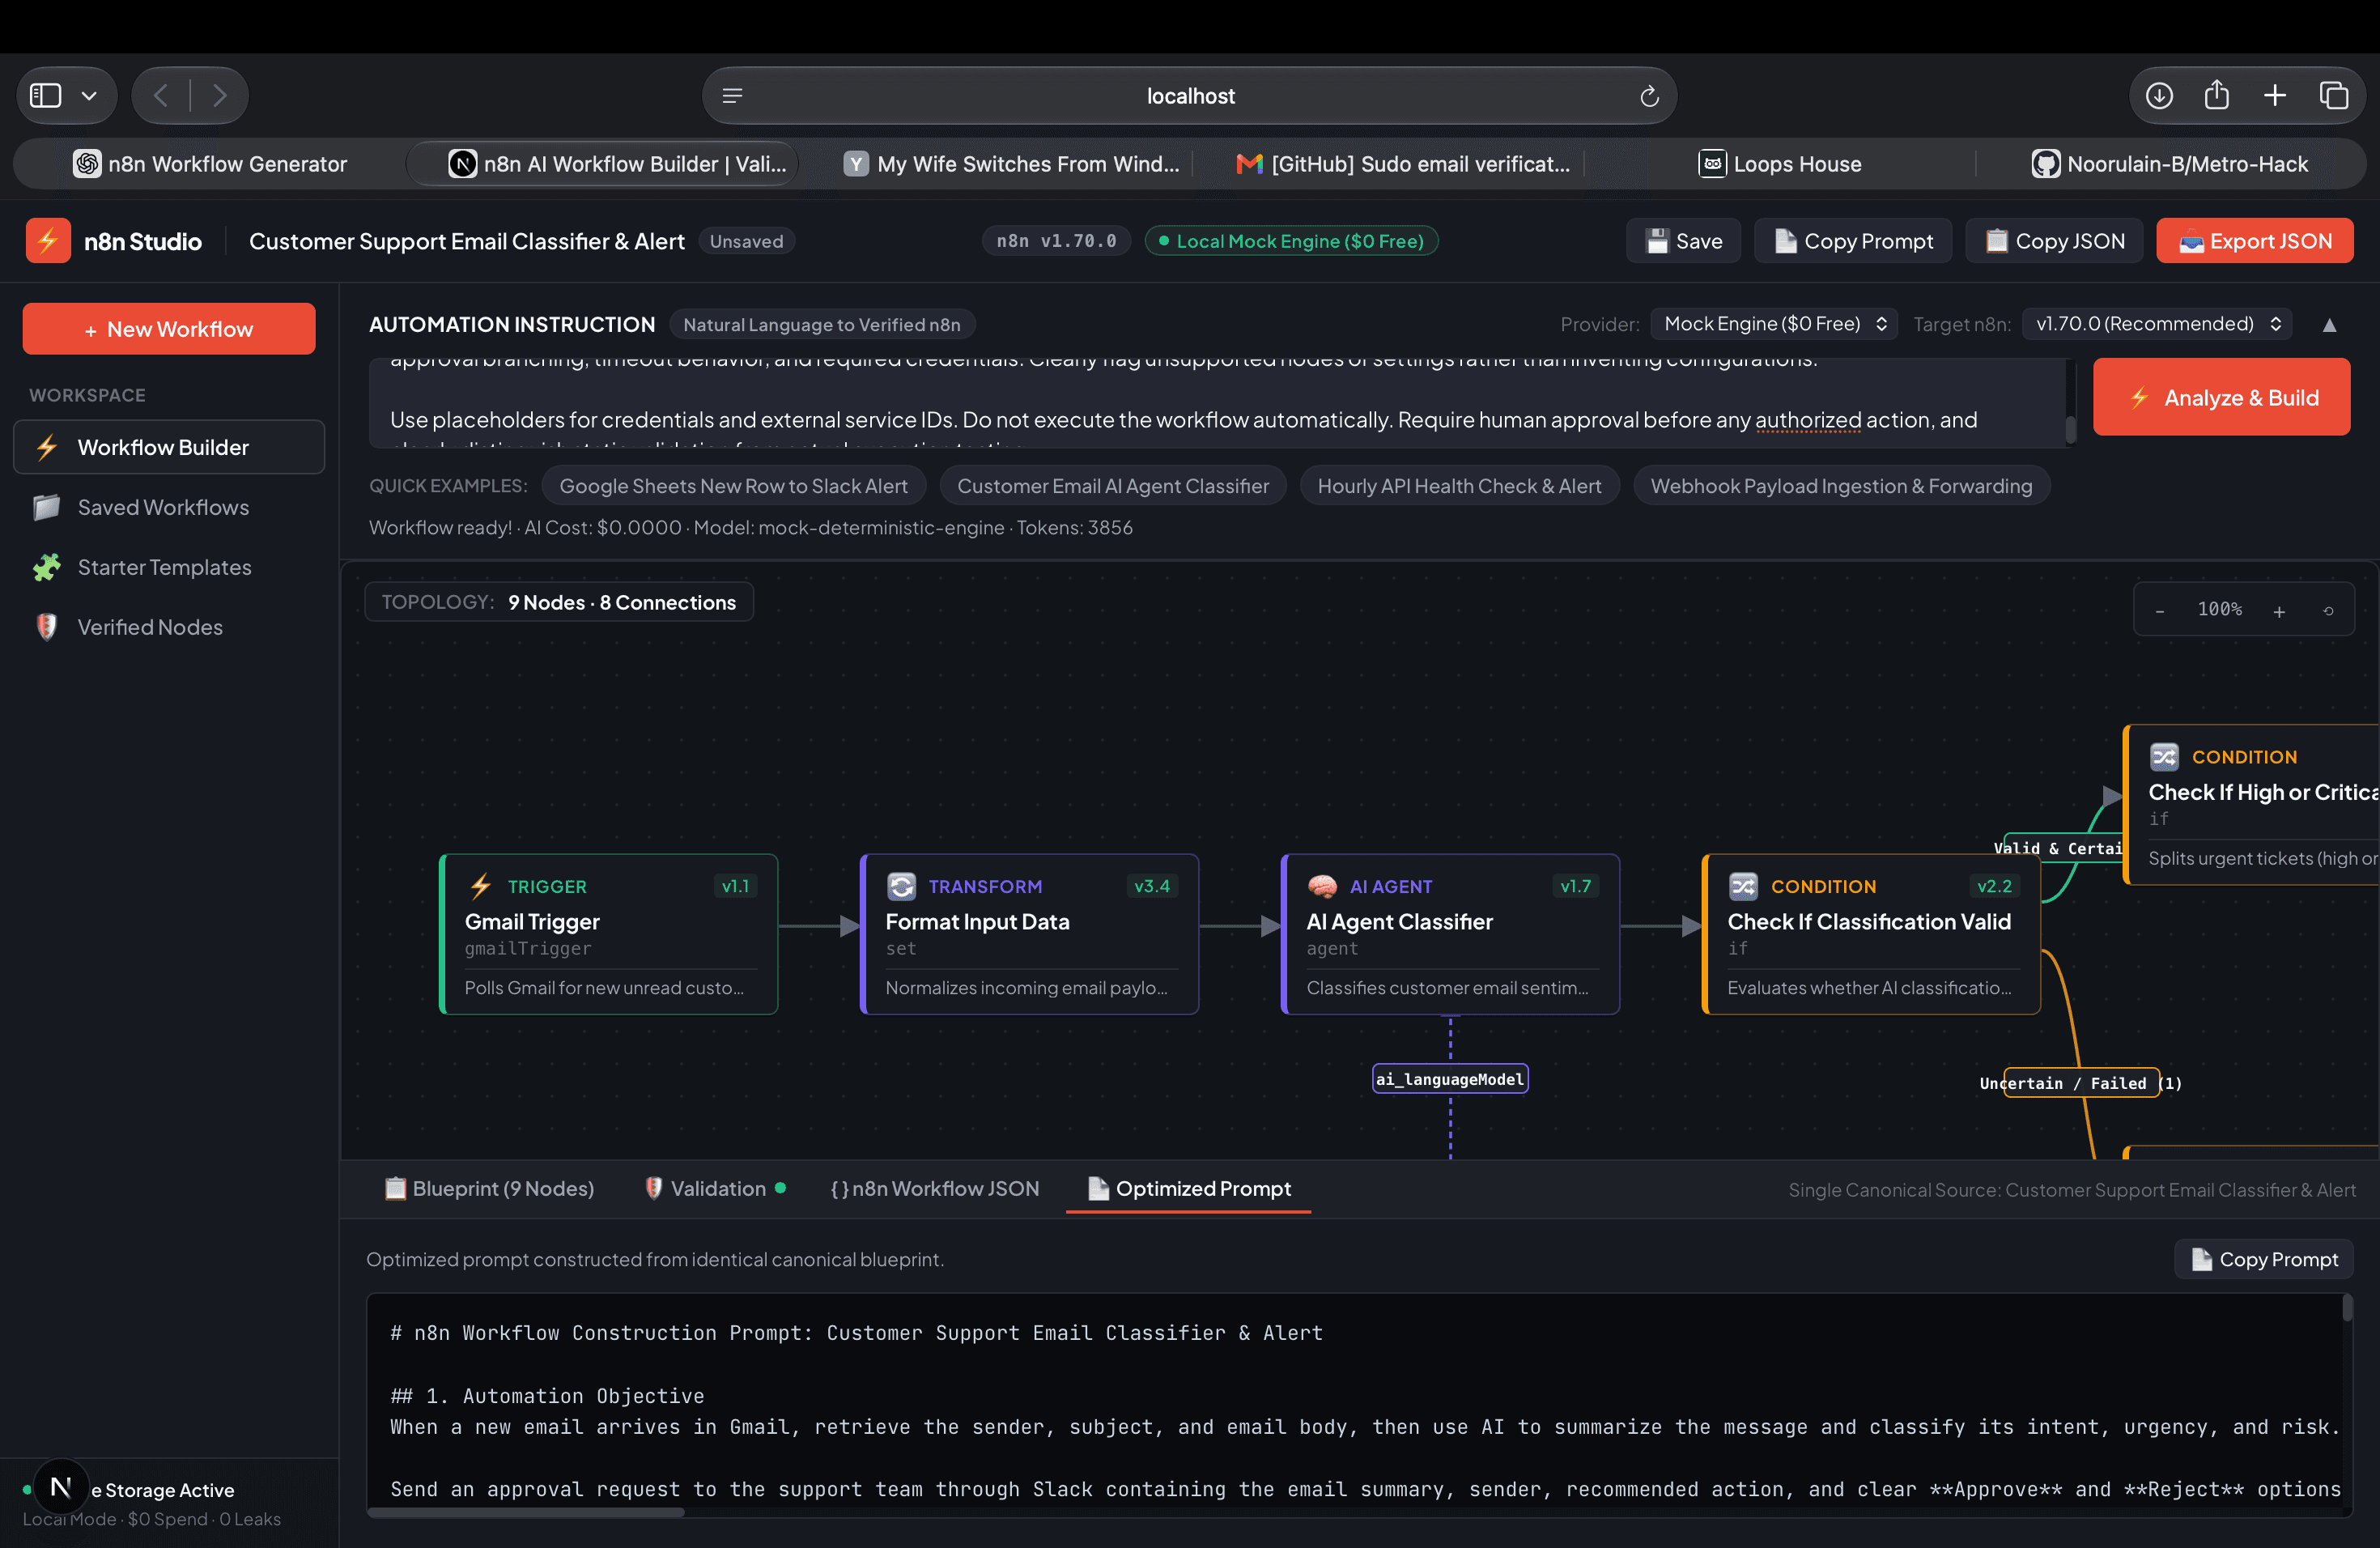2380x1548 pixels.
Task: Click Copy JSON in the header
Action: coord(2054,241)
